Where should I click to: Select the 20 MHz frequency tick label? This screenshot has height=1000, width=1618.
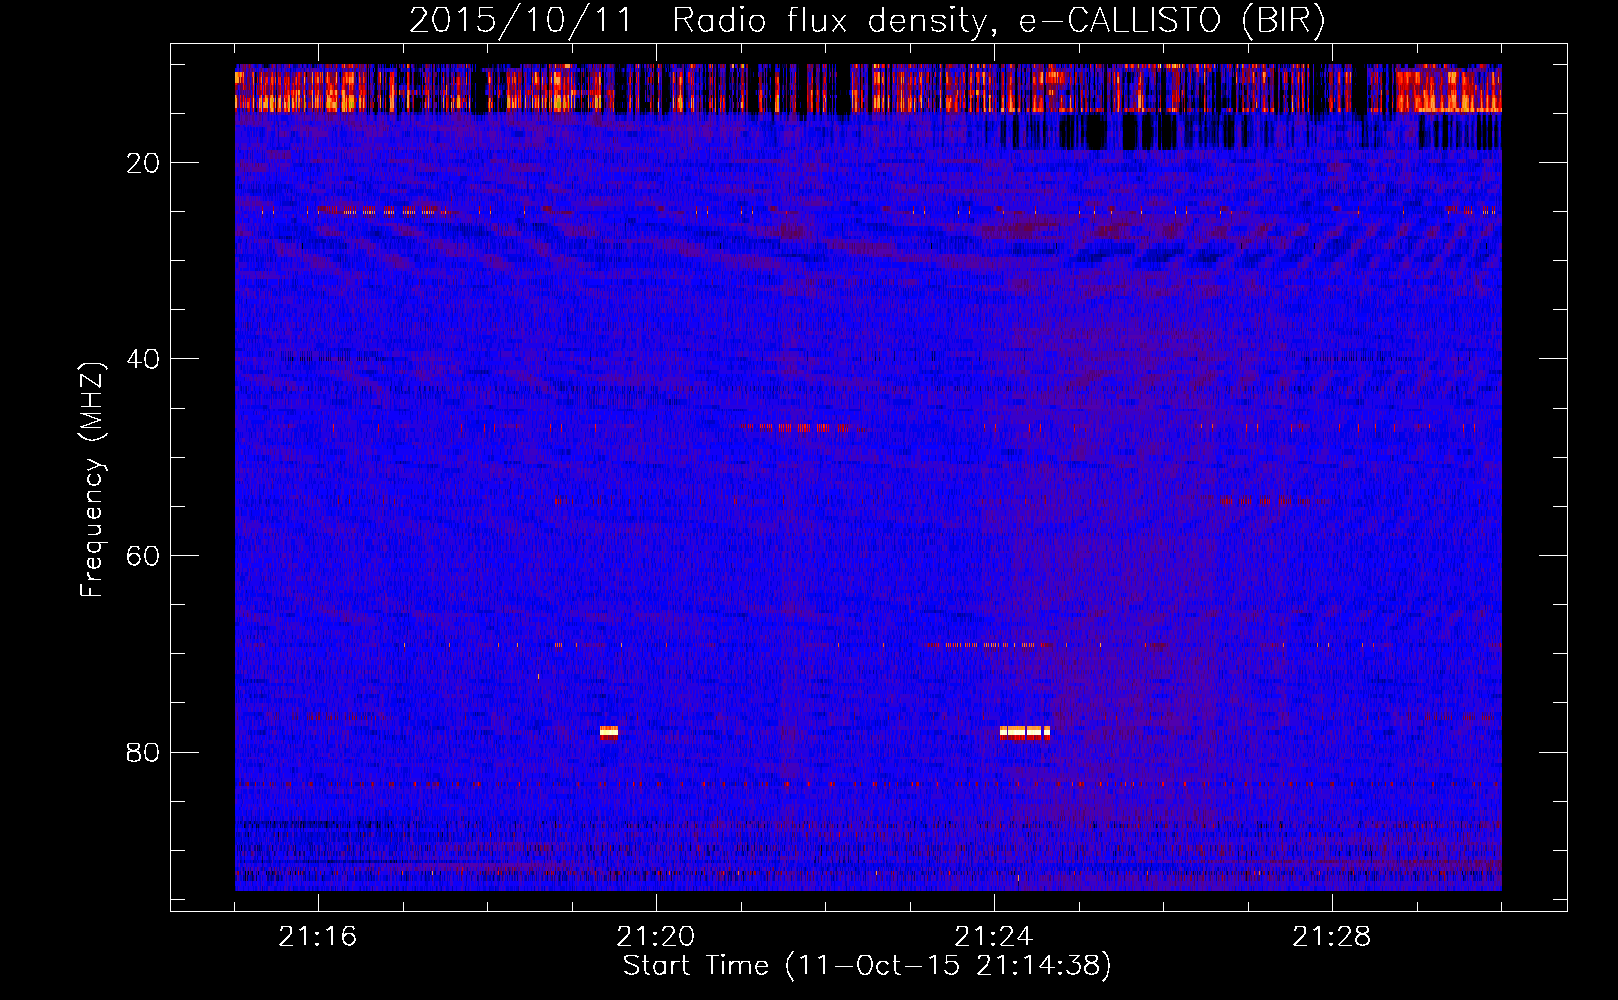coord(144,163)
